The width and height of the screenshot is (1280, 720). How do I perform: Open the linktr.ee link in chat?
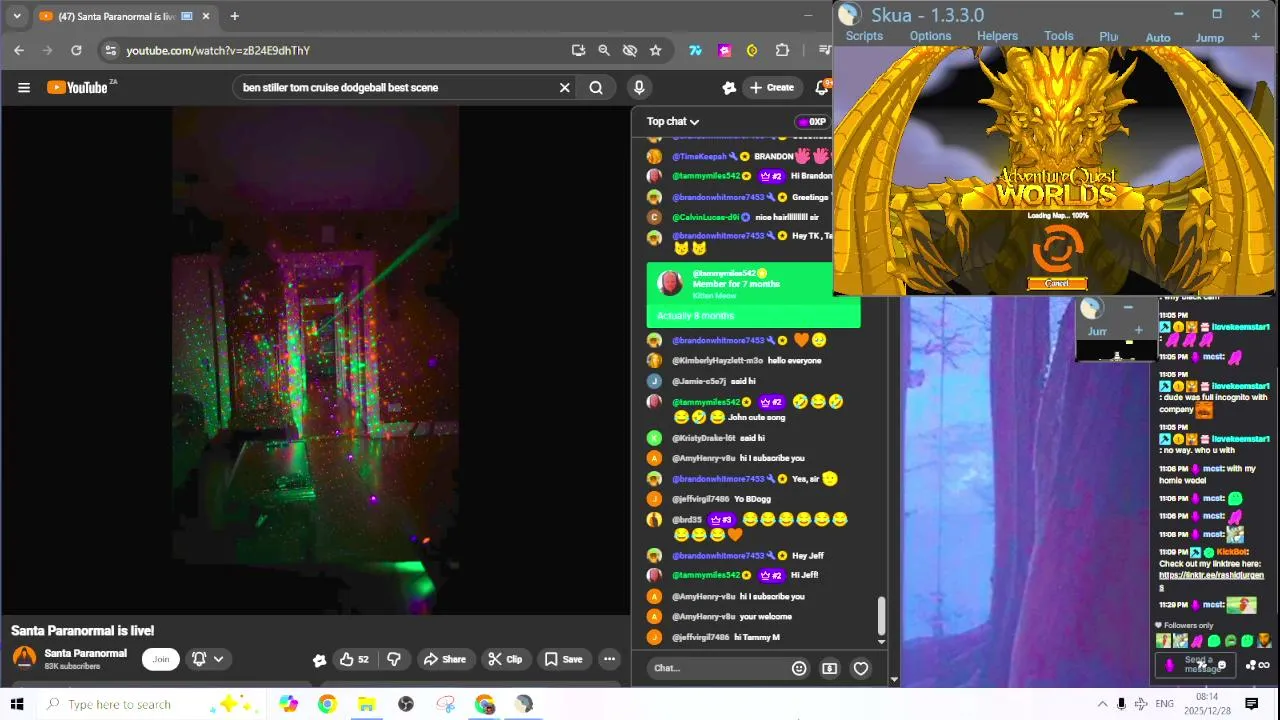click(1211, 580)
